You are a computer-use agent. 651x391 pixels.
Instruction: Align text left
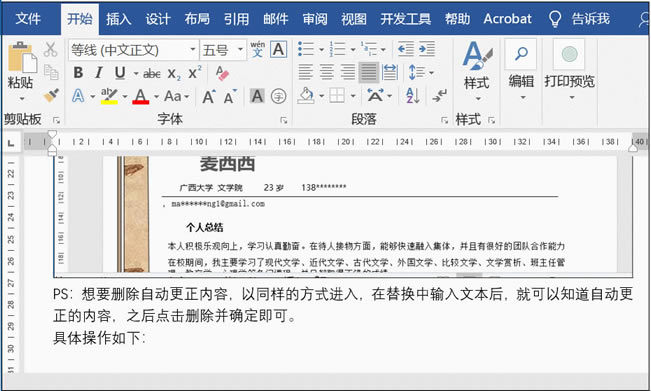(x=306, y=73)
